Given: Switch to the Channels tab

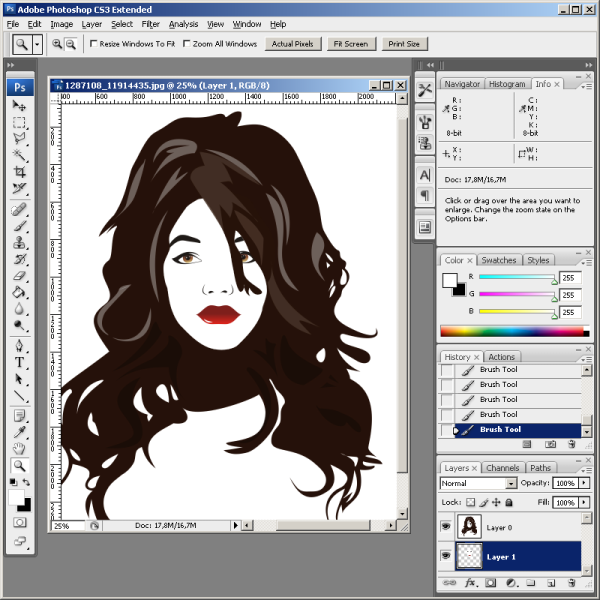Looking at the screenshot, I should [x=503, y=468].
